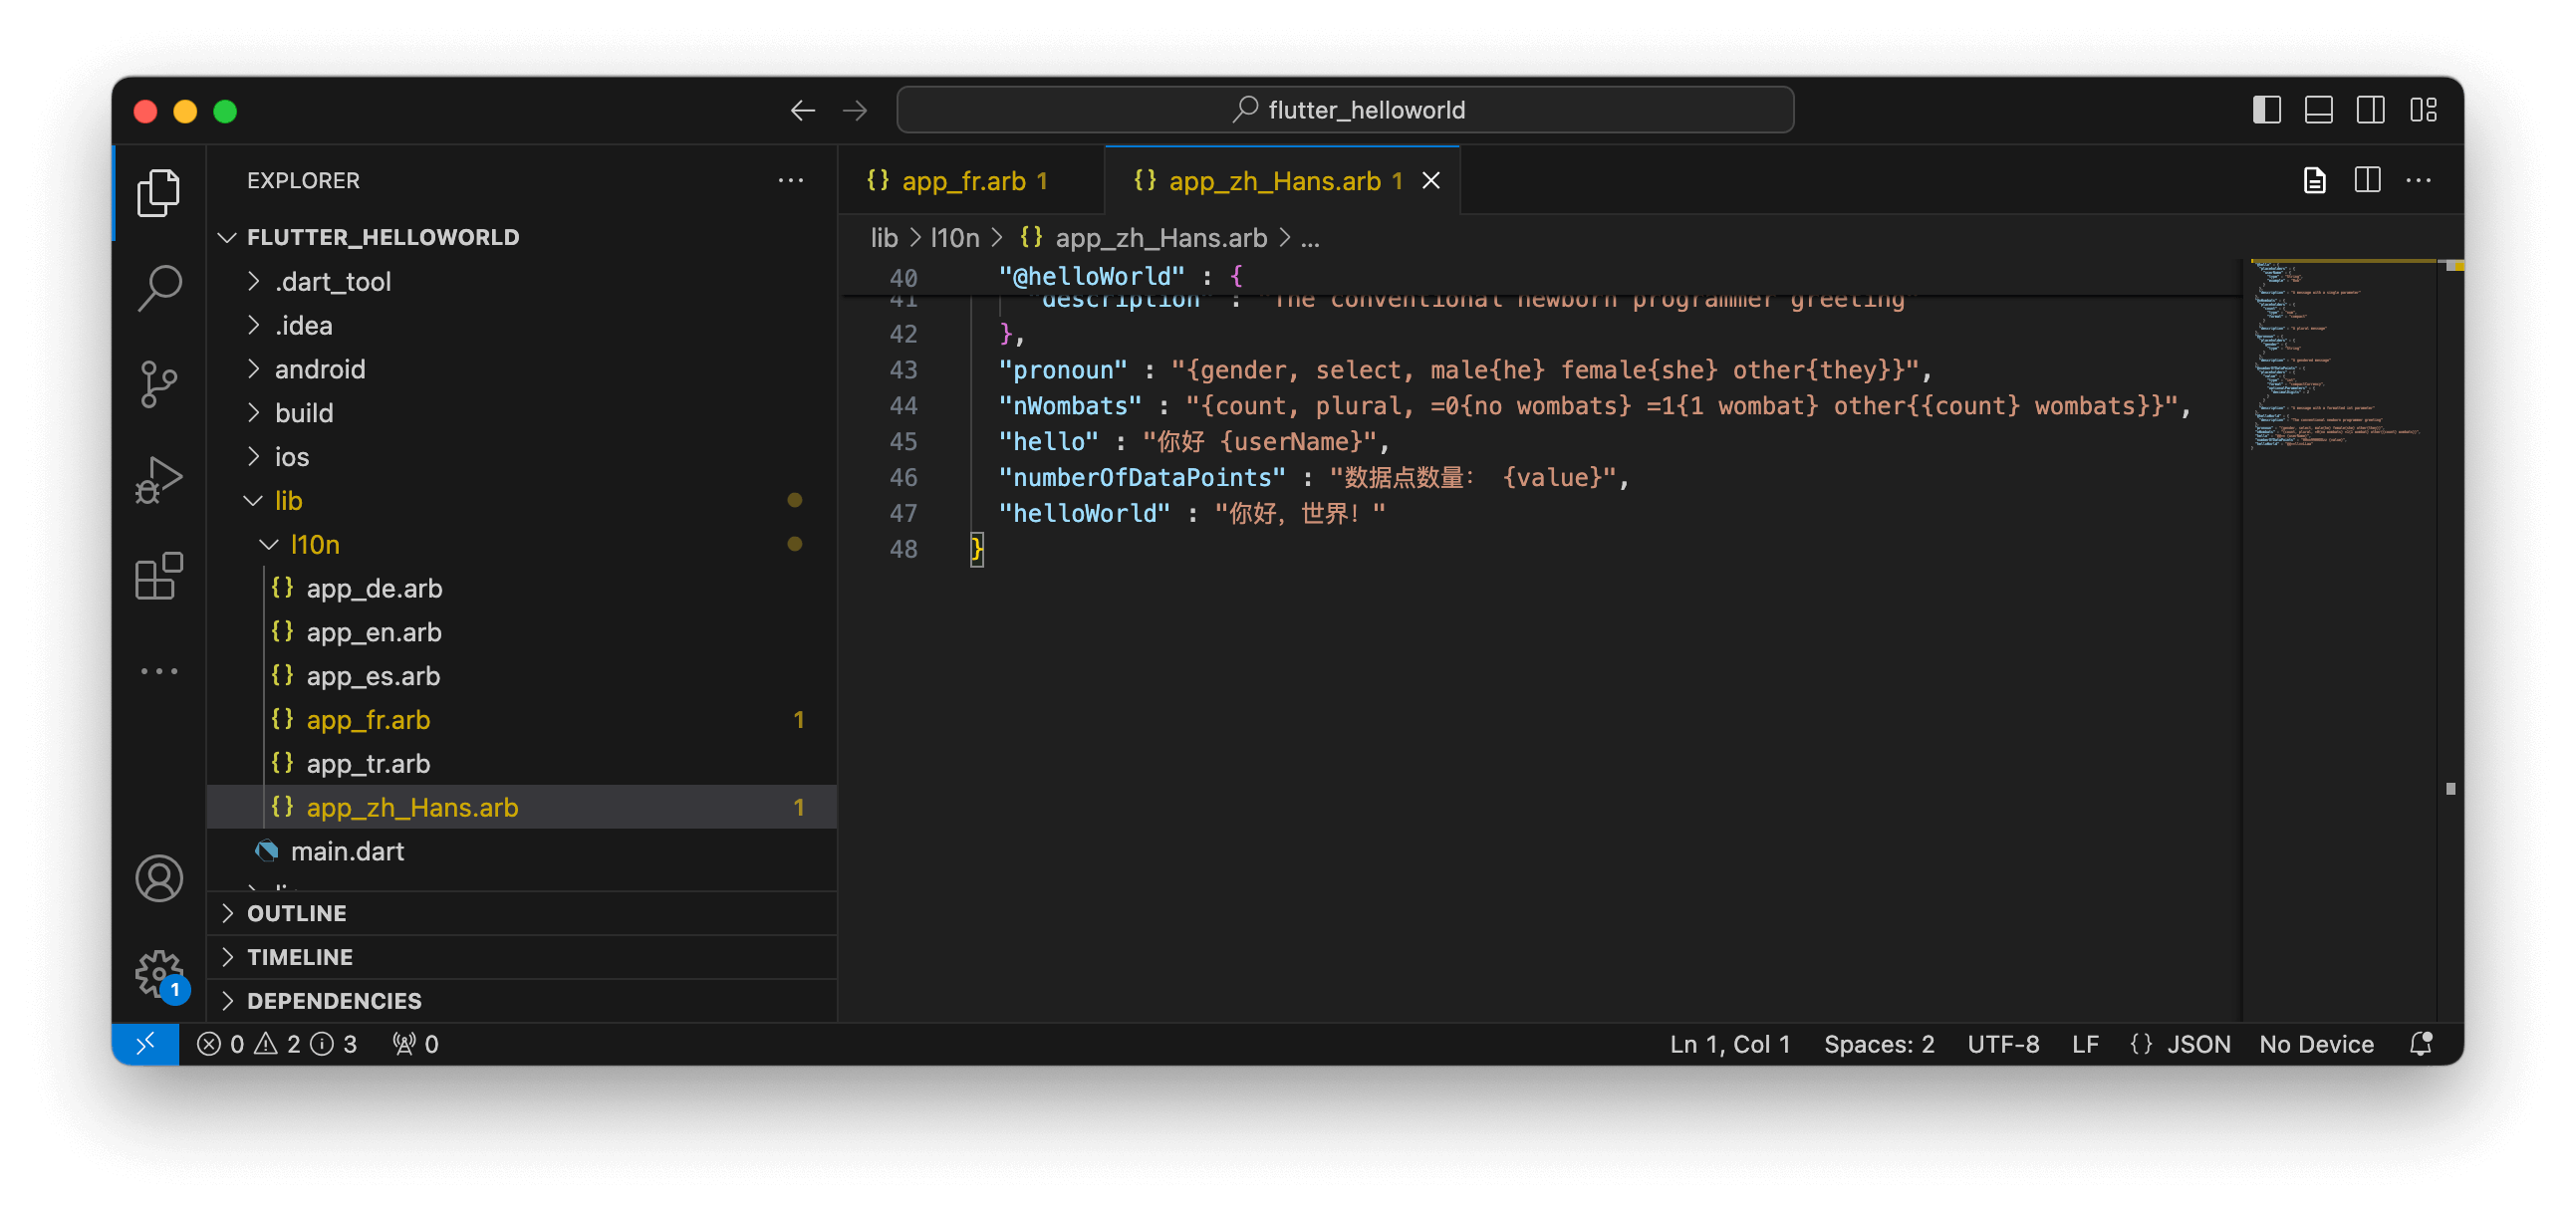Close the app_zh_Hans.arb tab
This screenshot has height=1213, width=2576.
[x=1432, y=180]
